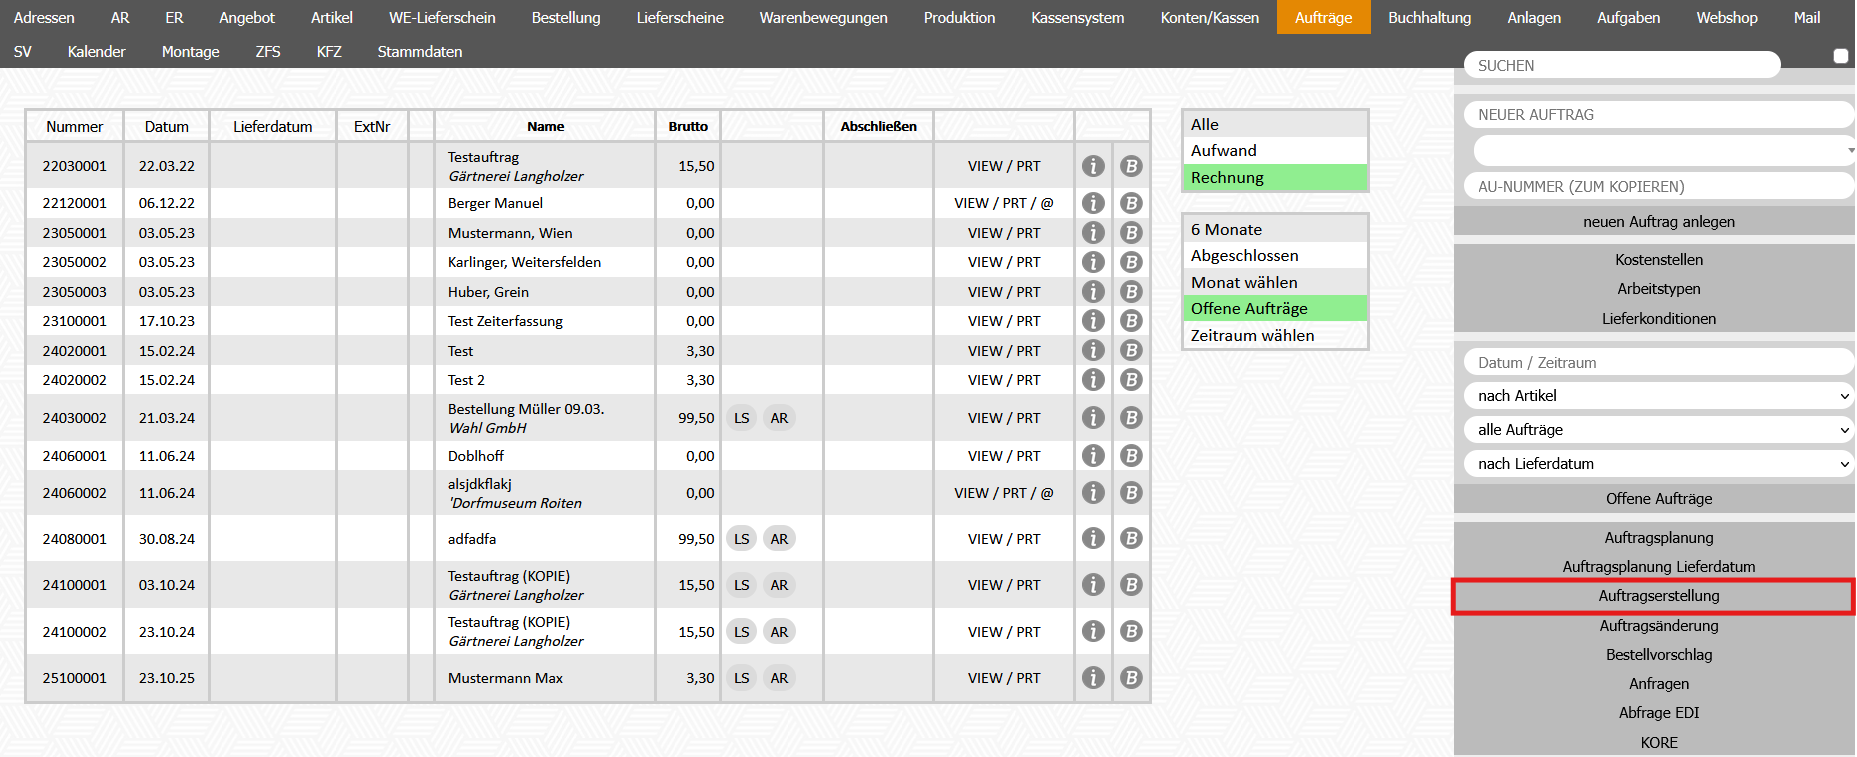Open info icon for order 24100002
The height and width of the screenshot is (757, 1857).
pyautogui.click(x=1093, y=632)
